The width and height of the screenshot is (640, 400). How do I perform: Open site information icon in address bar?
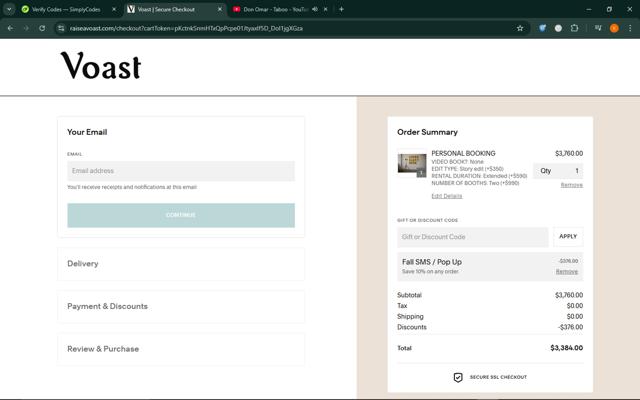click(x=61, y=28)
